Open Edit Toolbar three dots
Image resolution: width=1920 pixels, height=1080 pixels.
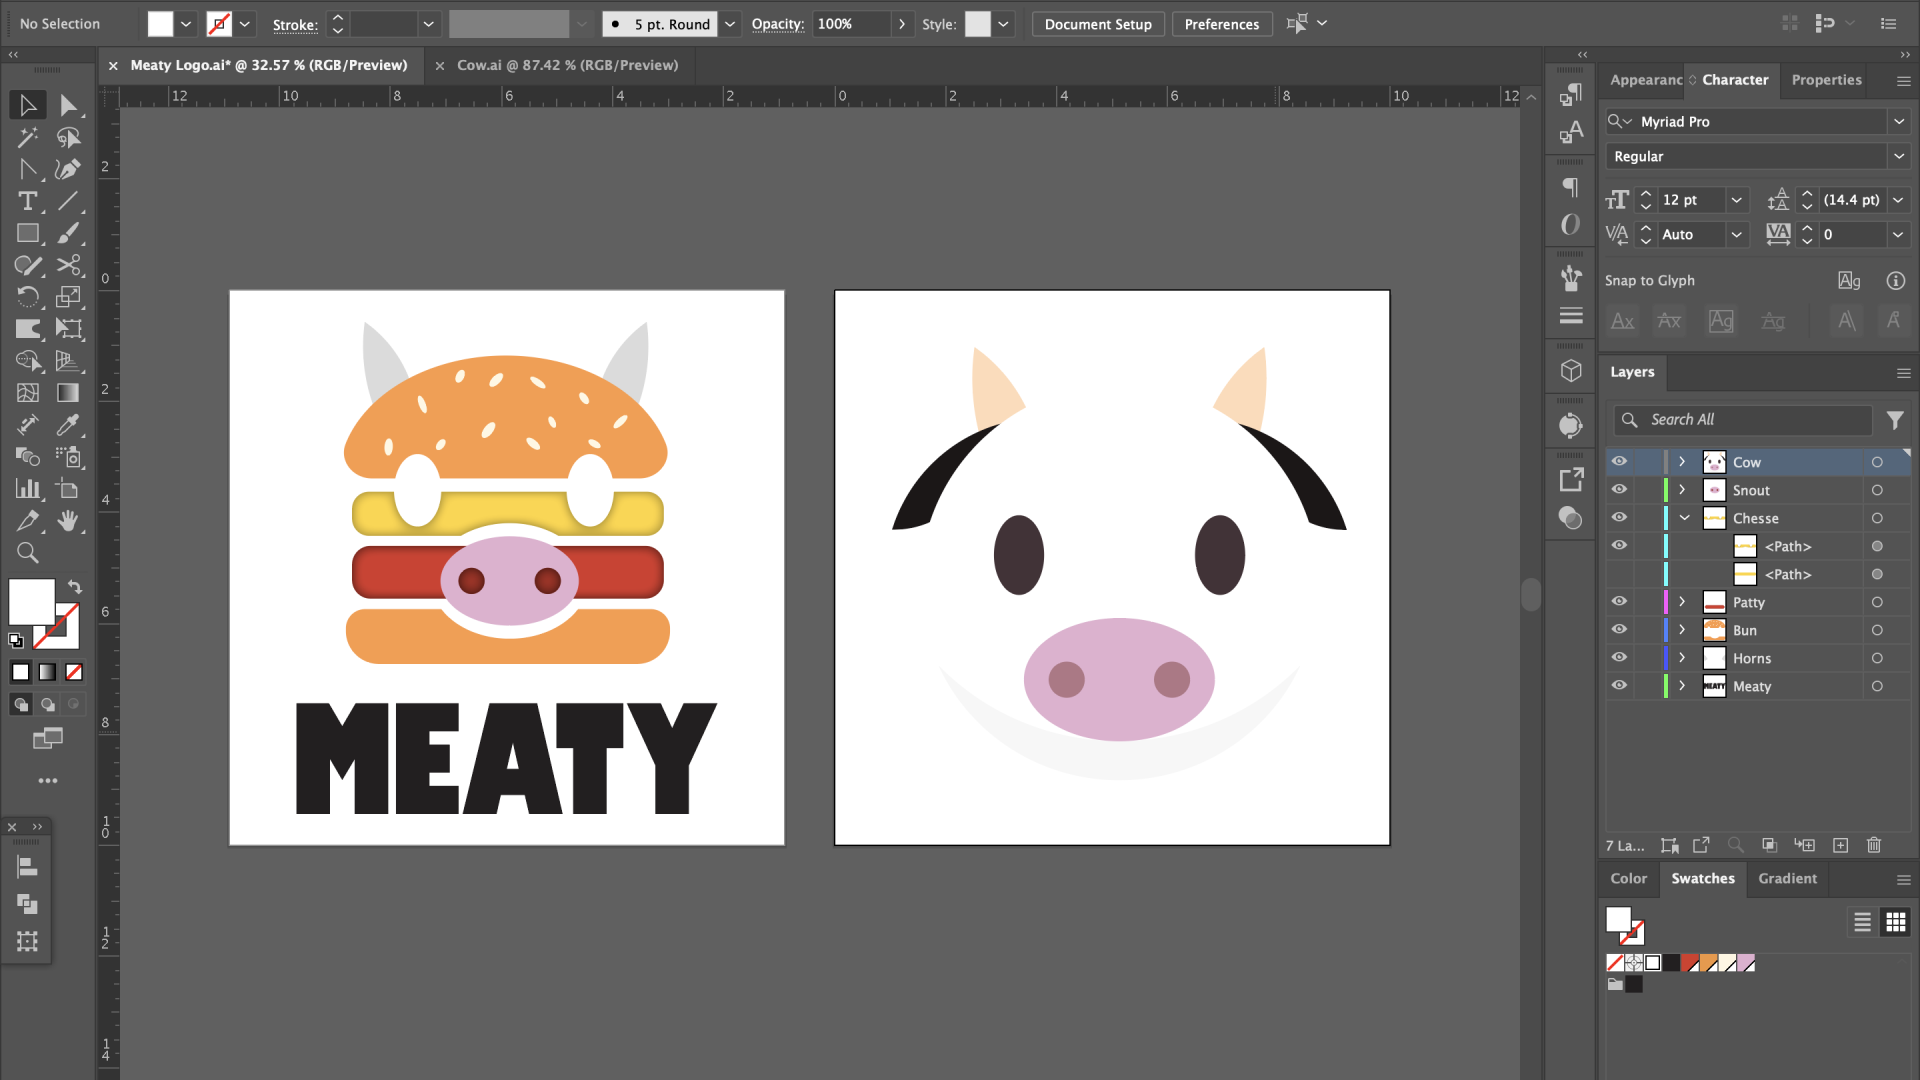(48, 781)
